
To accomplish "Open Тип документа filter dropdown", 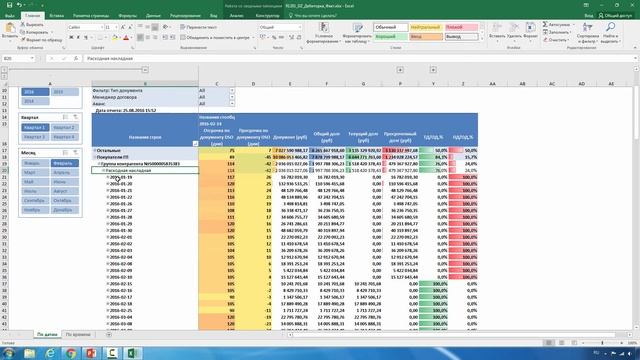I will tap(232, 90).
